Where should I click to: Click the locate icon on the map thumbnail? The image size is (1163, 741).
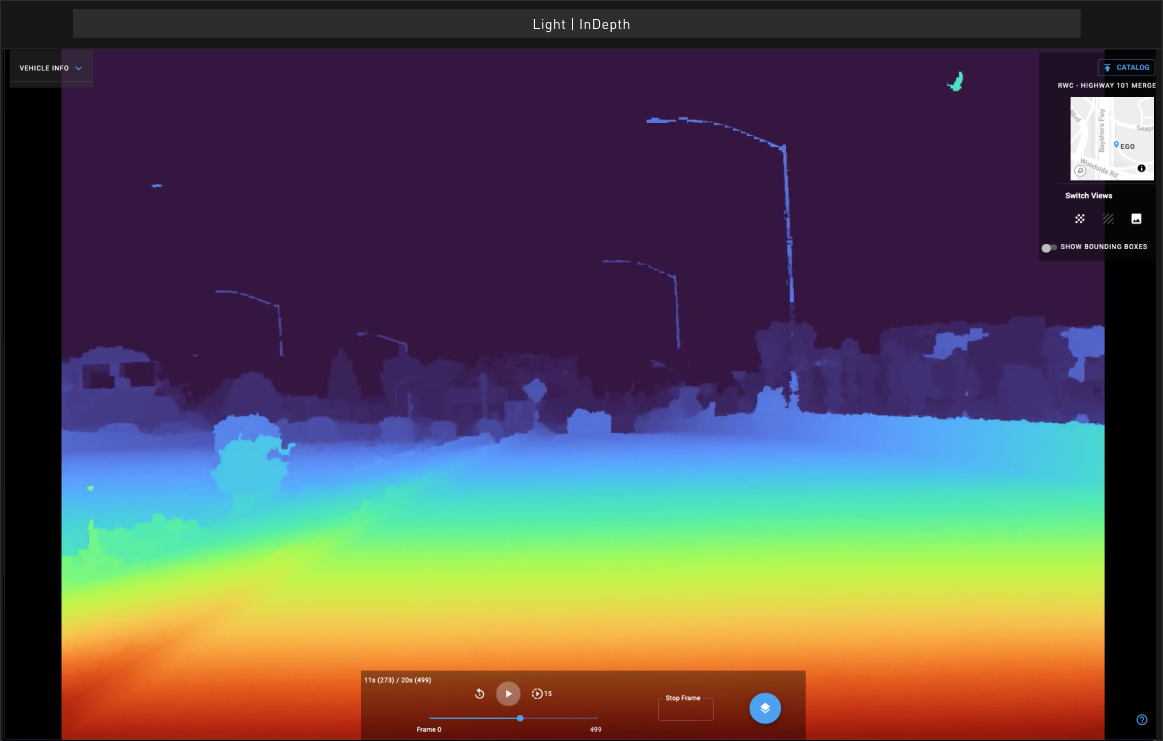click(1079, 170)
